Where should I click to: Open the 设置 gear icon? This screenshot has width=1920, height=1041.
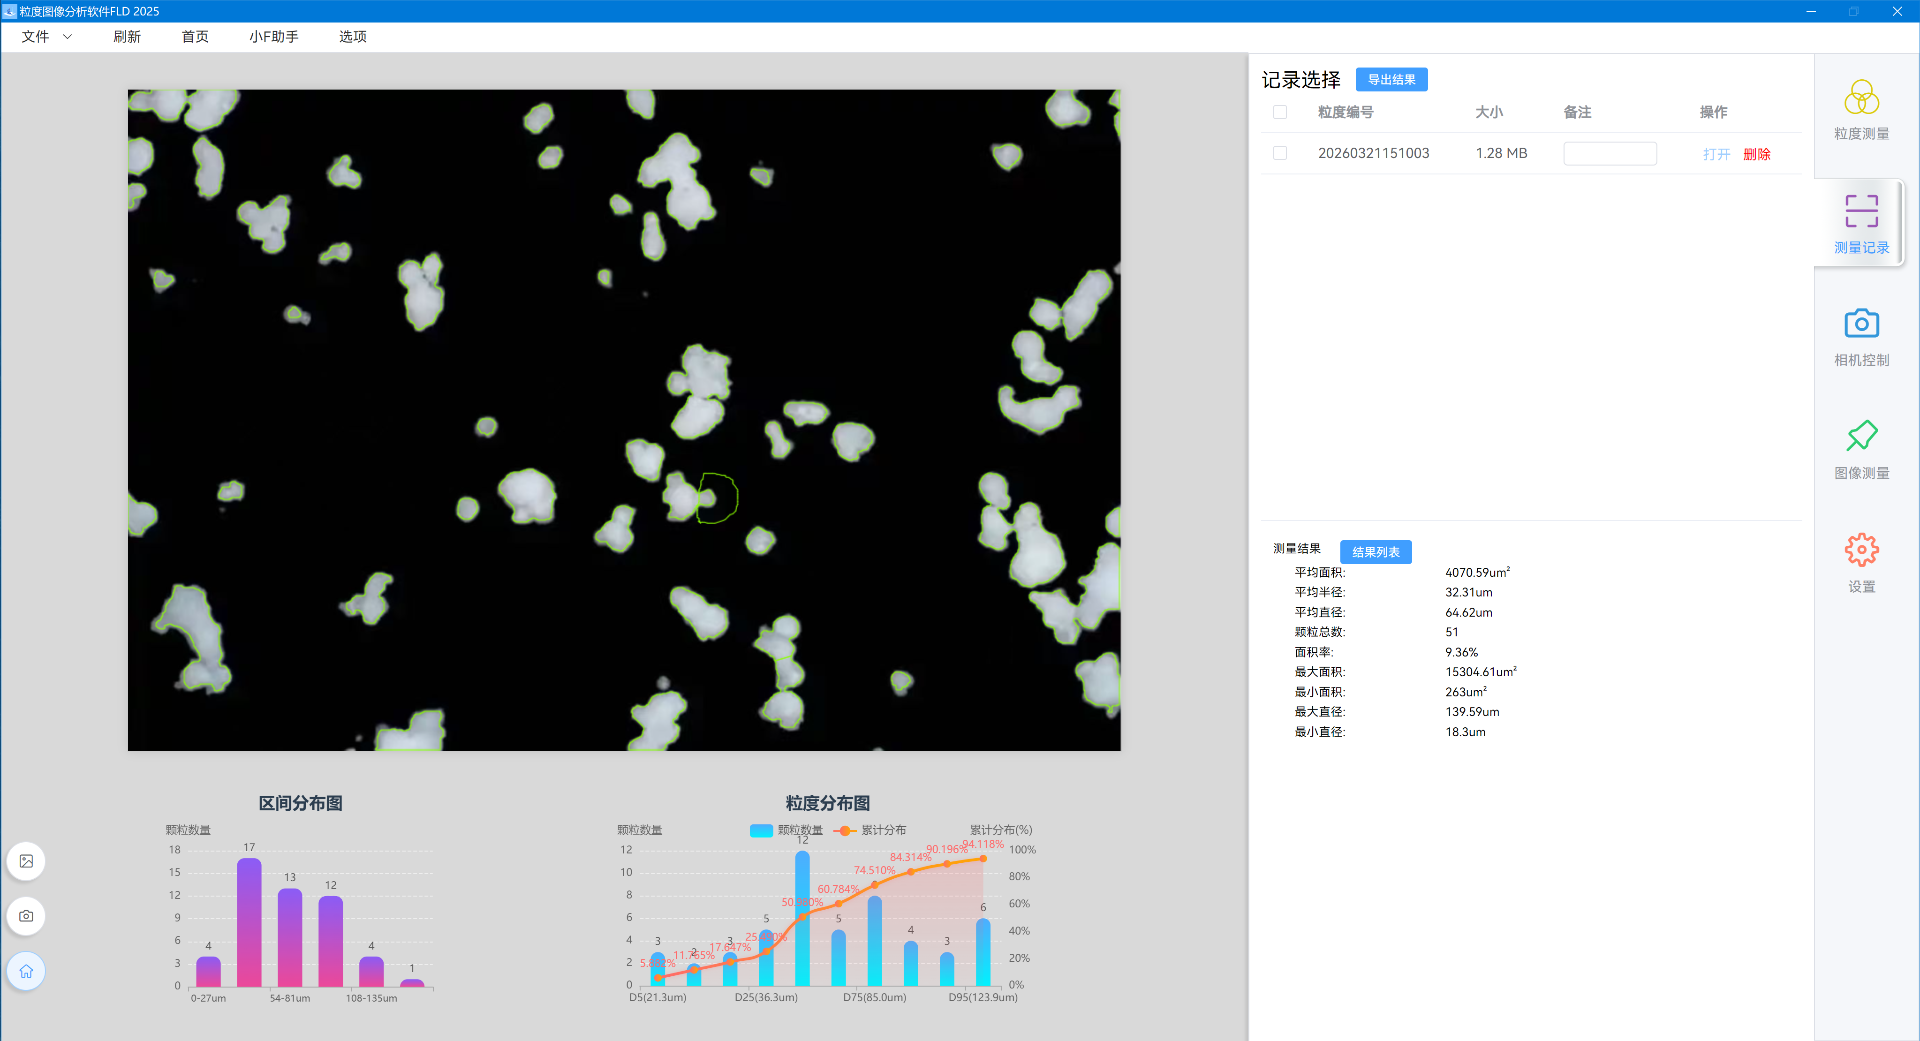1861,550
